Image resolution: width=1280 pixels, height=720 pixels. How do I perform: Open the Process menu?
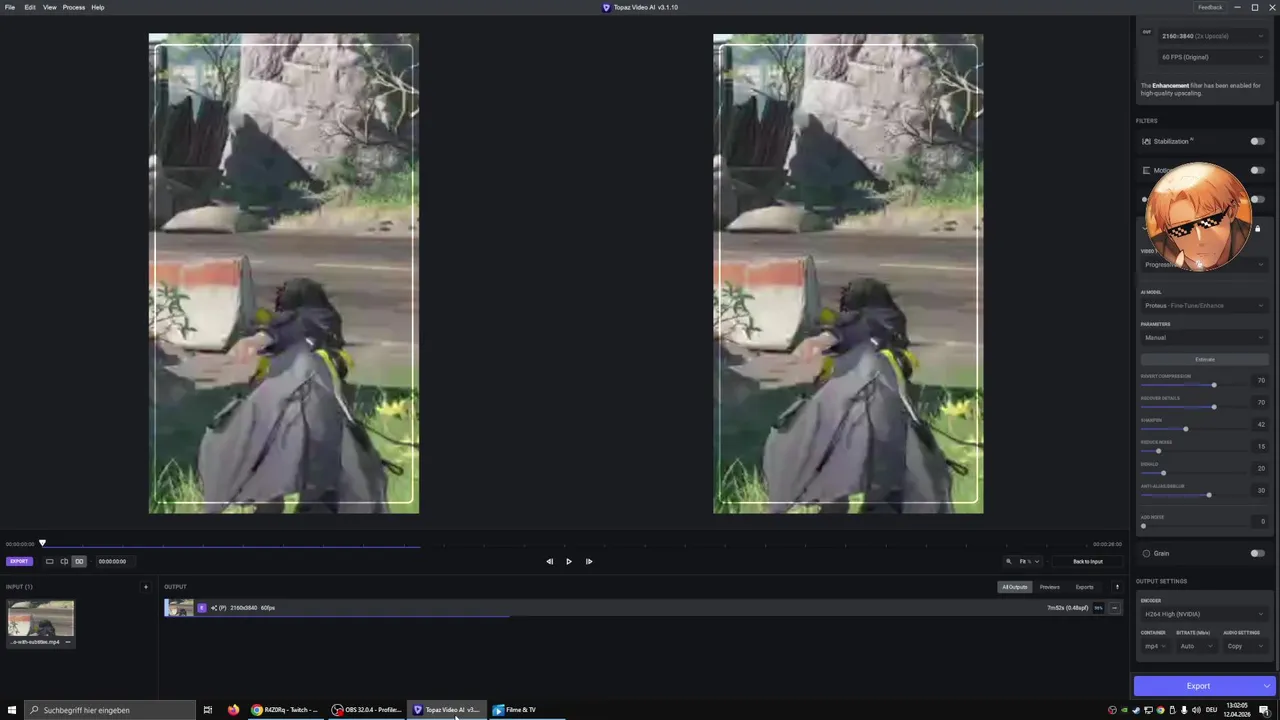pyautogui.click(x=74, y=7)
